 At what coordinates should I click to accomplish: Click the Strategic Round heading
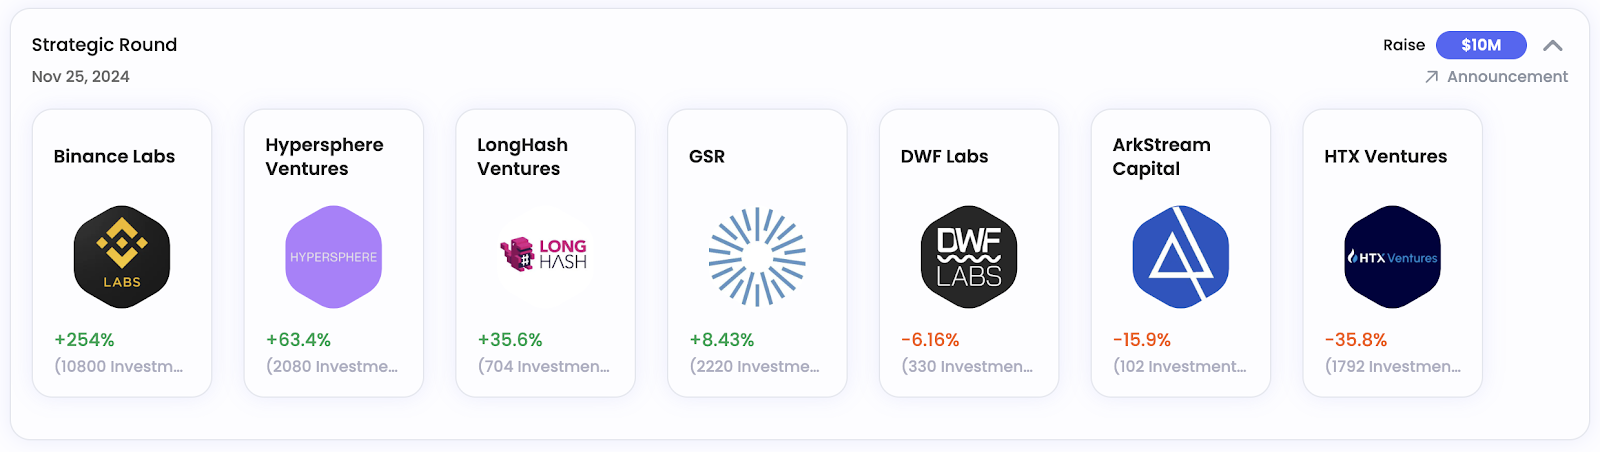pyautogui.click(x=104, y=45)
